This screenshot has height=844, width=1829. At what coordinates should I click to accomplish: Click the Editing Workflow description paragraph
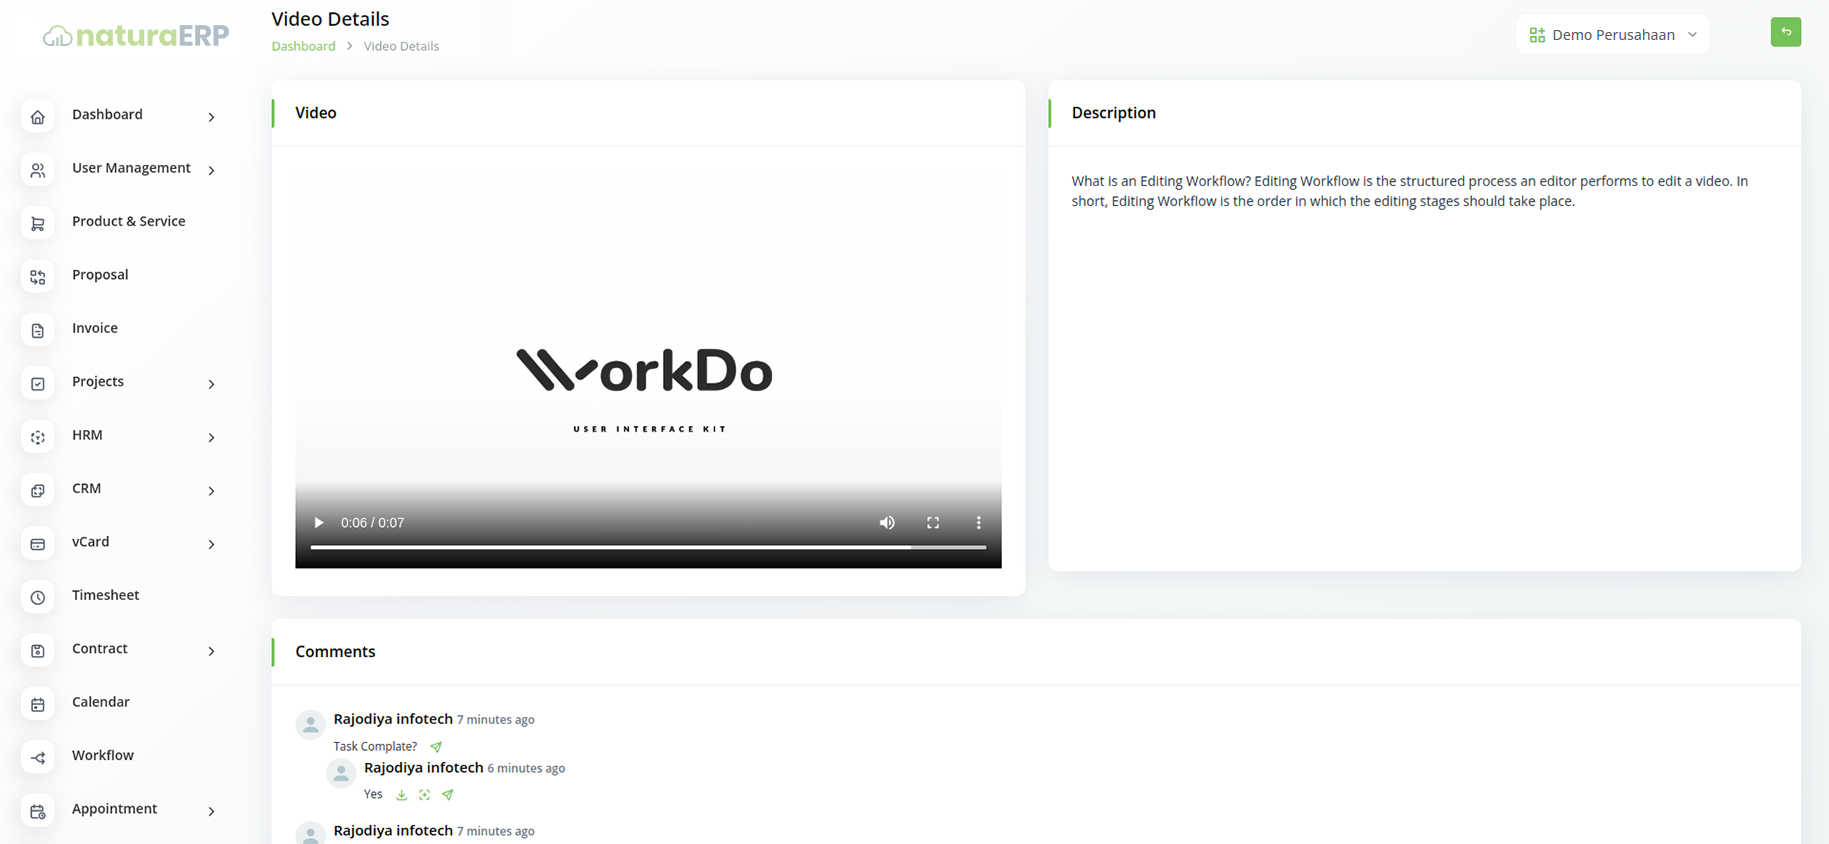pos(1410,191)
